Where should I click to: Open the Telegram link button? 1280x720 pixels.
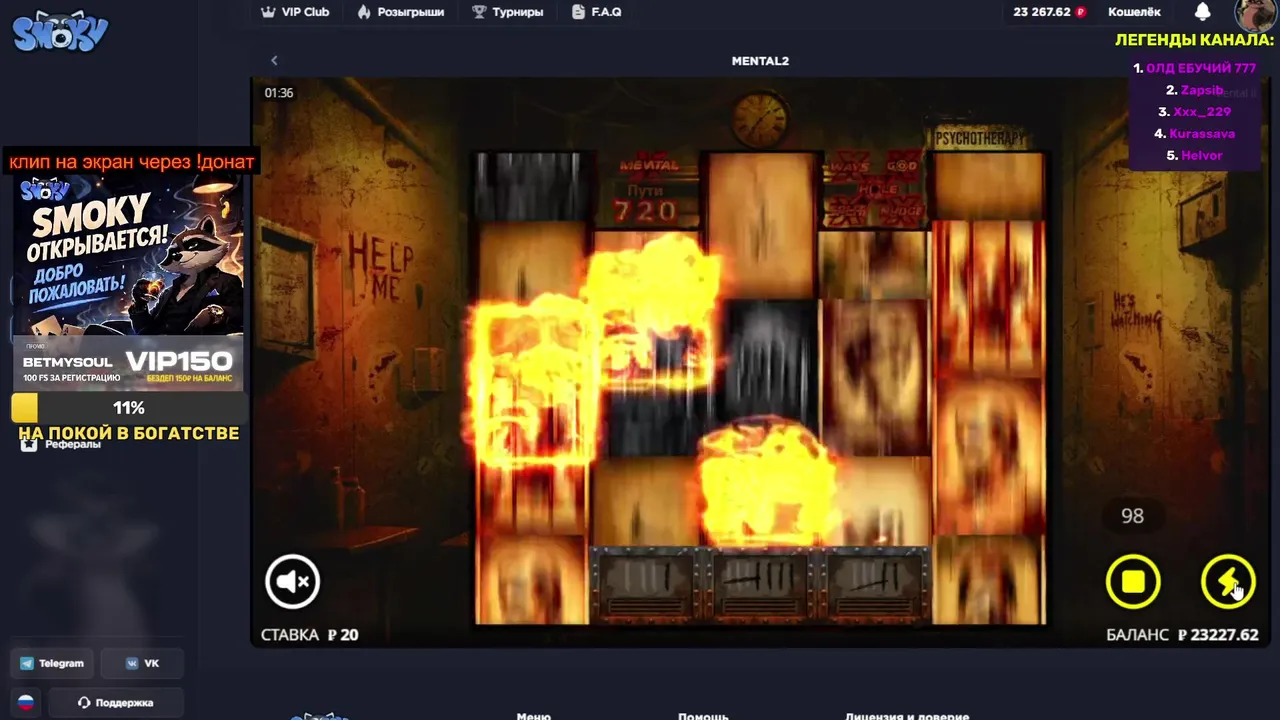[x=52, y=663]
